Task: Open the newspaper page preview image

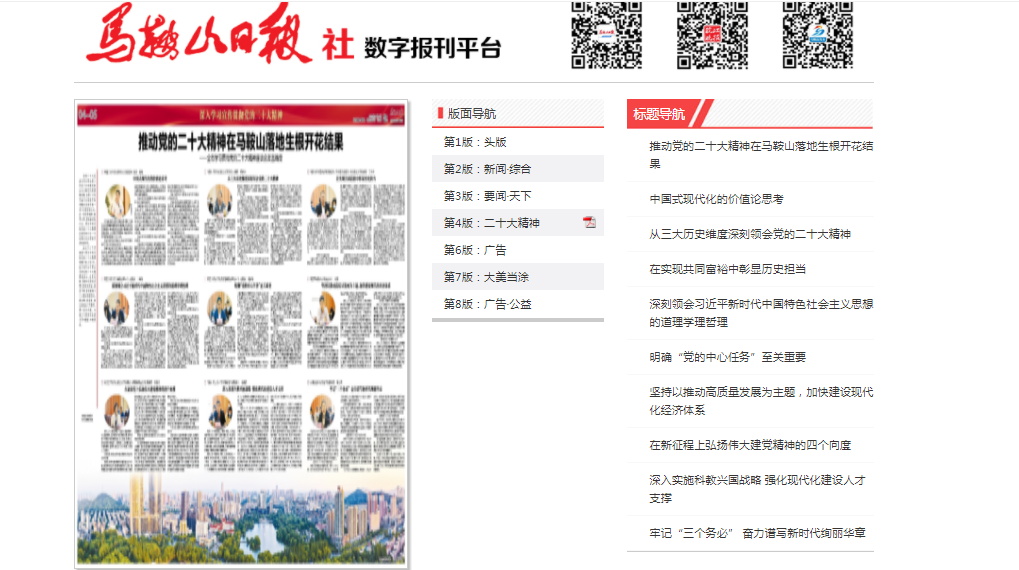Action: pyautogui.click(x=241, y=333)
